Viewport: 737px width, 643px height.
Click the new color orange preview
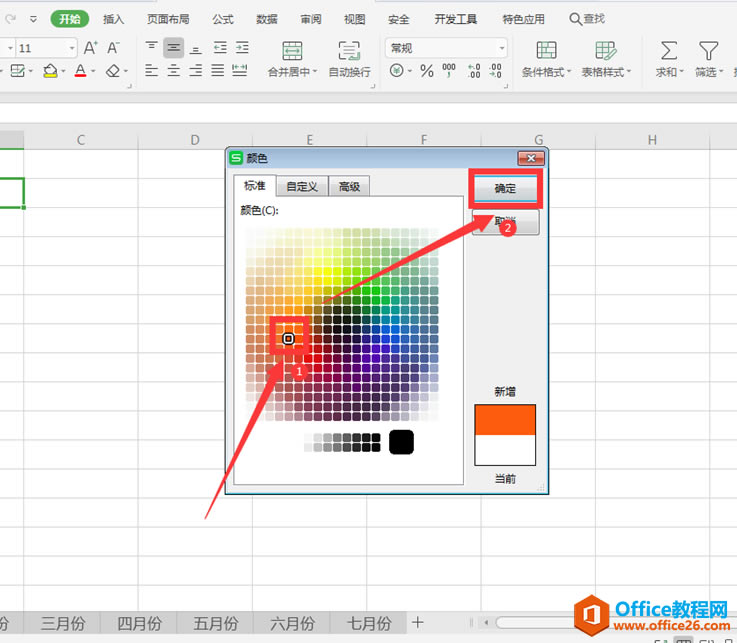[x=505, y=420]
